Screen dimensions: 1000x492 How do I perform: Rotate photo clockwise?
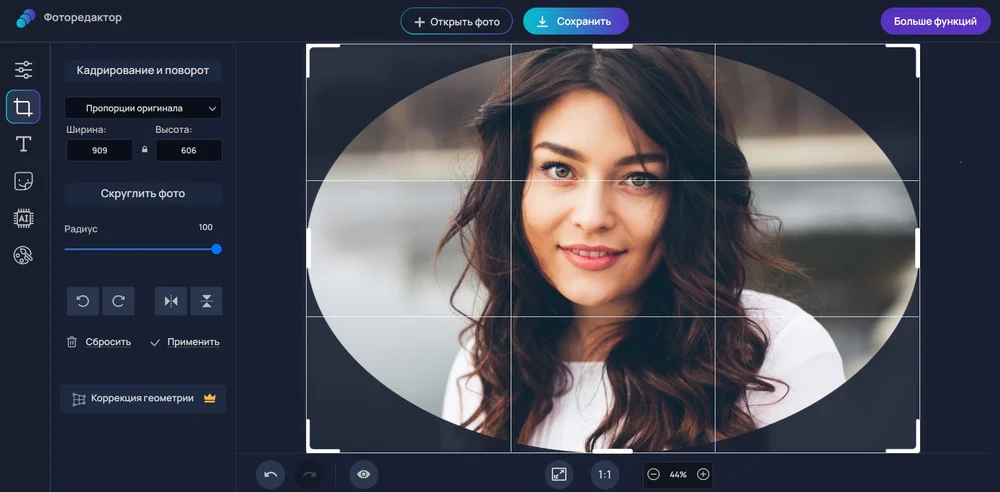(x=119, y=301)
